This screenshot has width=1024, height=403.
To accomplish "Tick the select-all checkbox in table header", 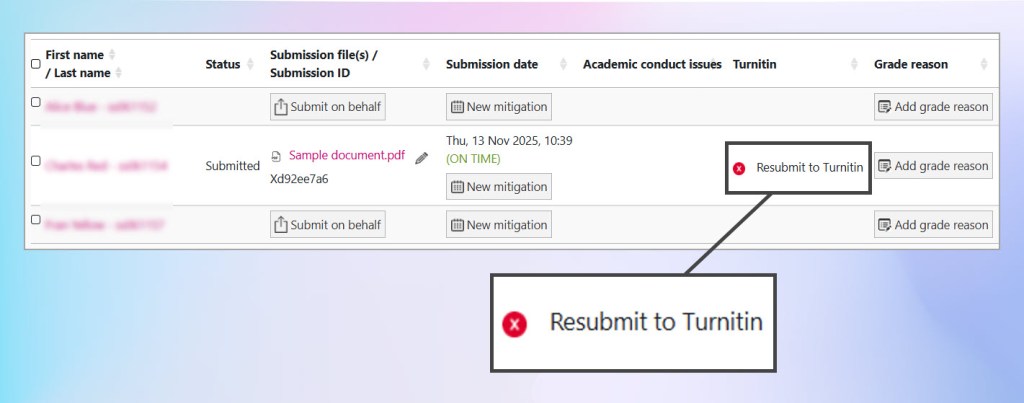I will click(x=36, y=64).
